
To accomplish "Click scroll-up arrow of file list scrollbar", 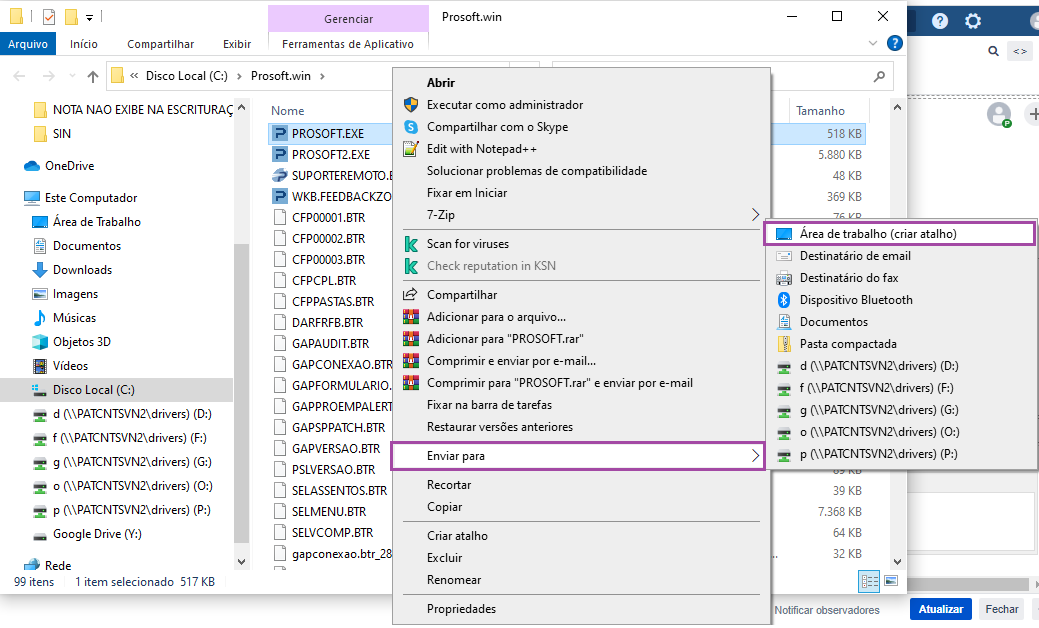I will 897,107.
